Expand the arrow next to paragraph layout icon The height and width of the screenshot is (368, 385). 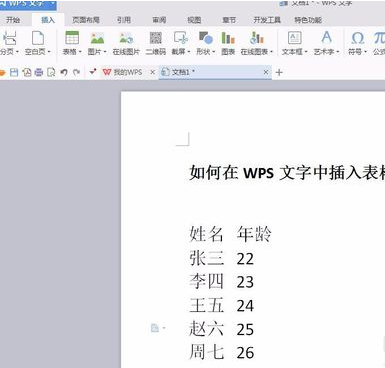(x=164, y=328)
